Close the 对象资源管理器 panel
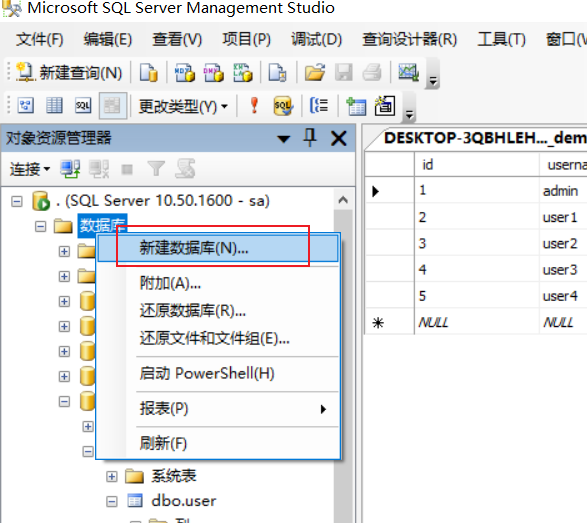Image resolution: width=587 pixels, height=523 pixels. pyautogui.click(x=338, y=138)
